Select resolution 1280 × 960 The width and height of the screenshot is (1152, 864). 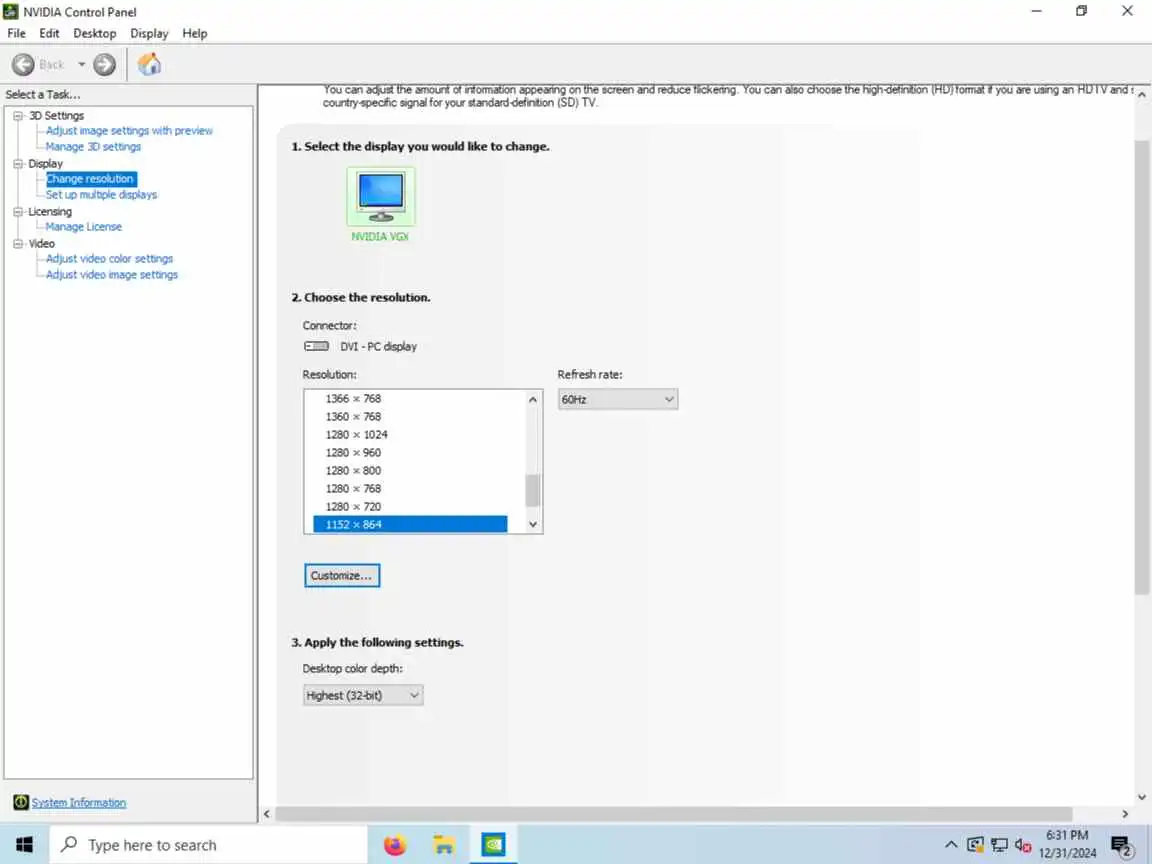[x=410, y=453]
